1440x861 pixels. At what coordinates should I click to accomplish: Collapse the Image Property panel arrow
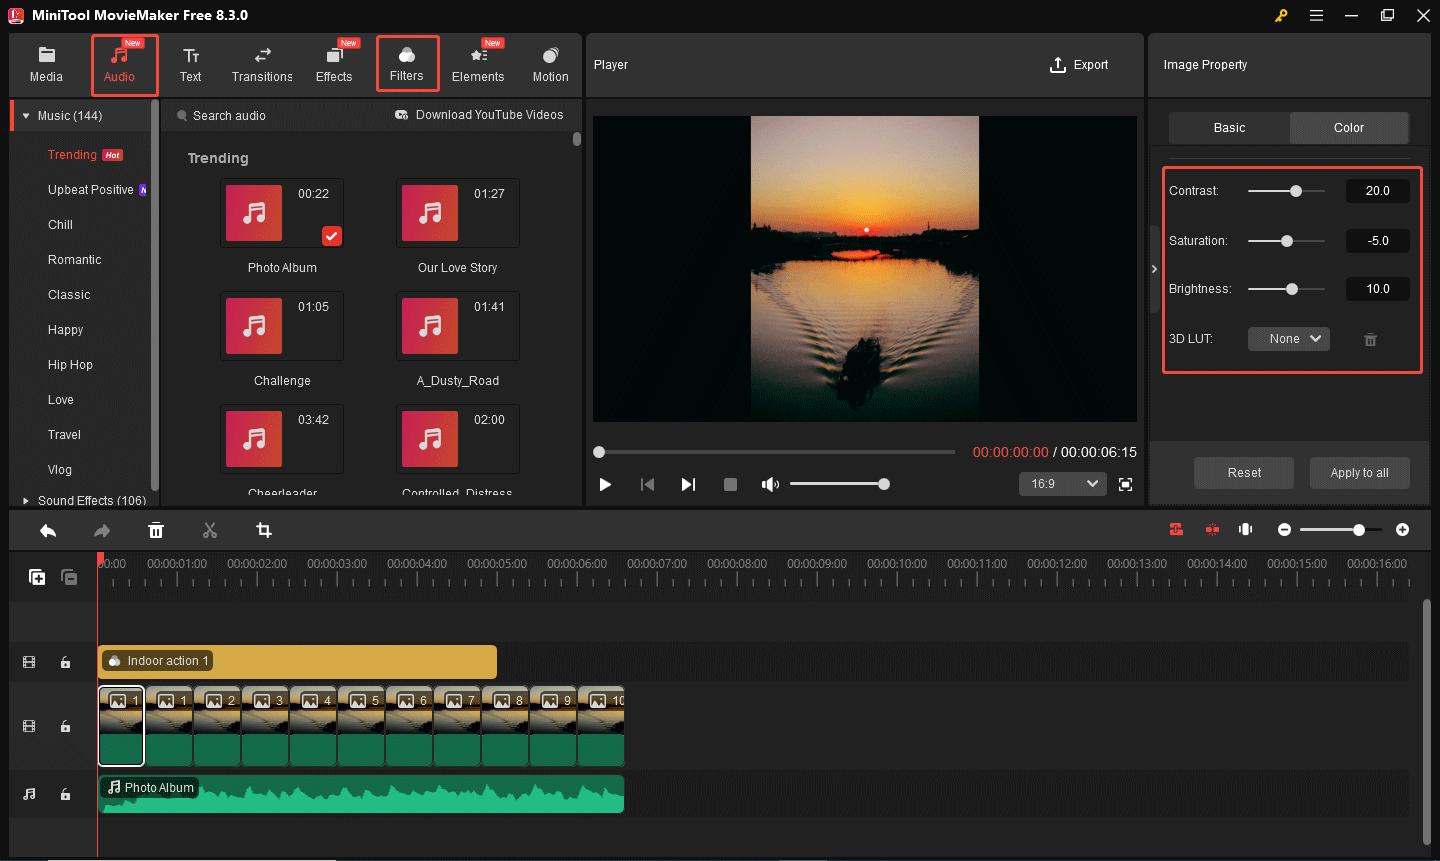(x=1154, y=269)
